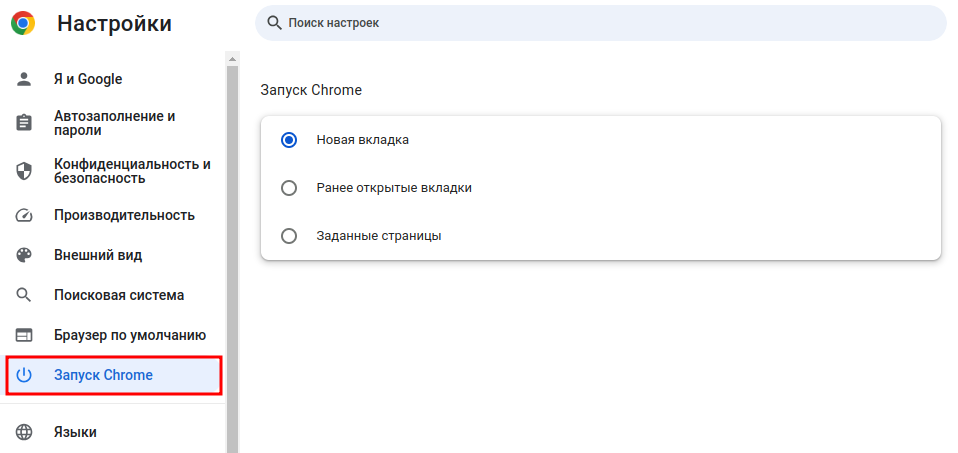Screen dimensions: 958x453
Task: Click the shield icon for Конфиденциальность и безопасность
Action: [x=24, y=171]
